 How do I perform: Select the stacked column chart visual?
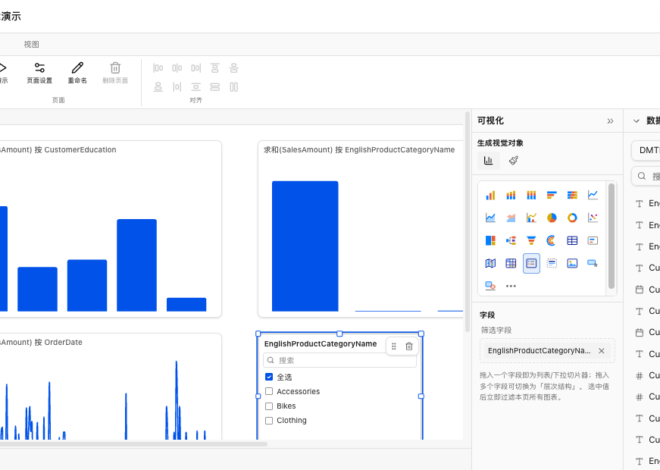(x=511, y=195)
